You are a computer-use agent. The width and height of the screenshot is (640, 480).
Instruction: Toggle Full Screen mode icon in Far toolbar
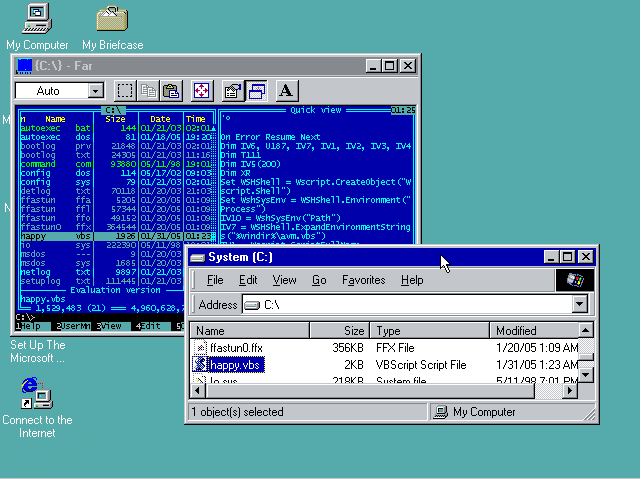point(201,91)
